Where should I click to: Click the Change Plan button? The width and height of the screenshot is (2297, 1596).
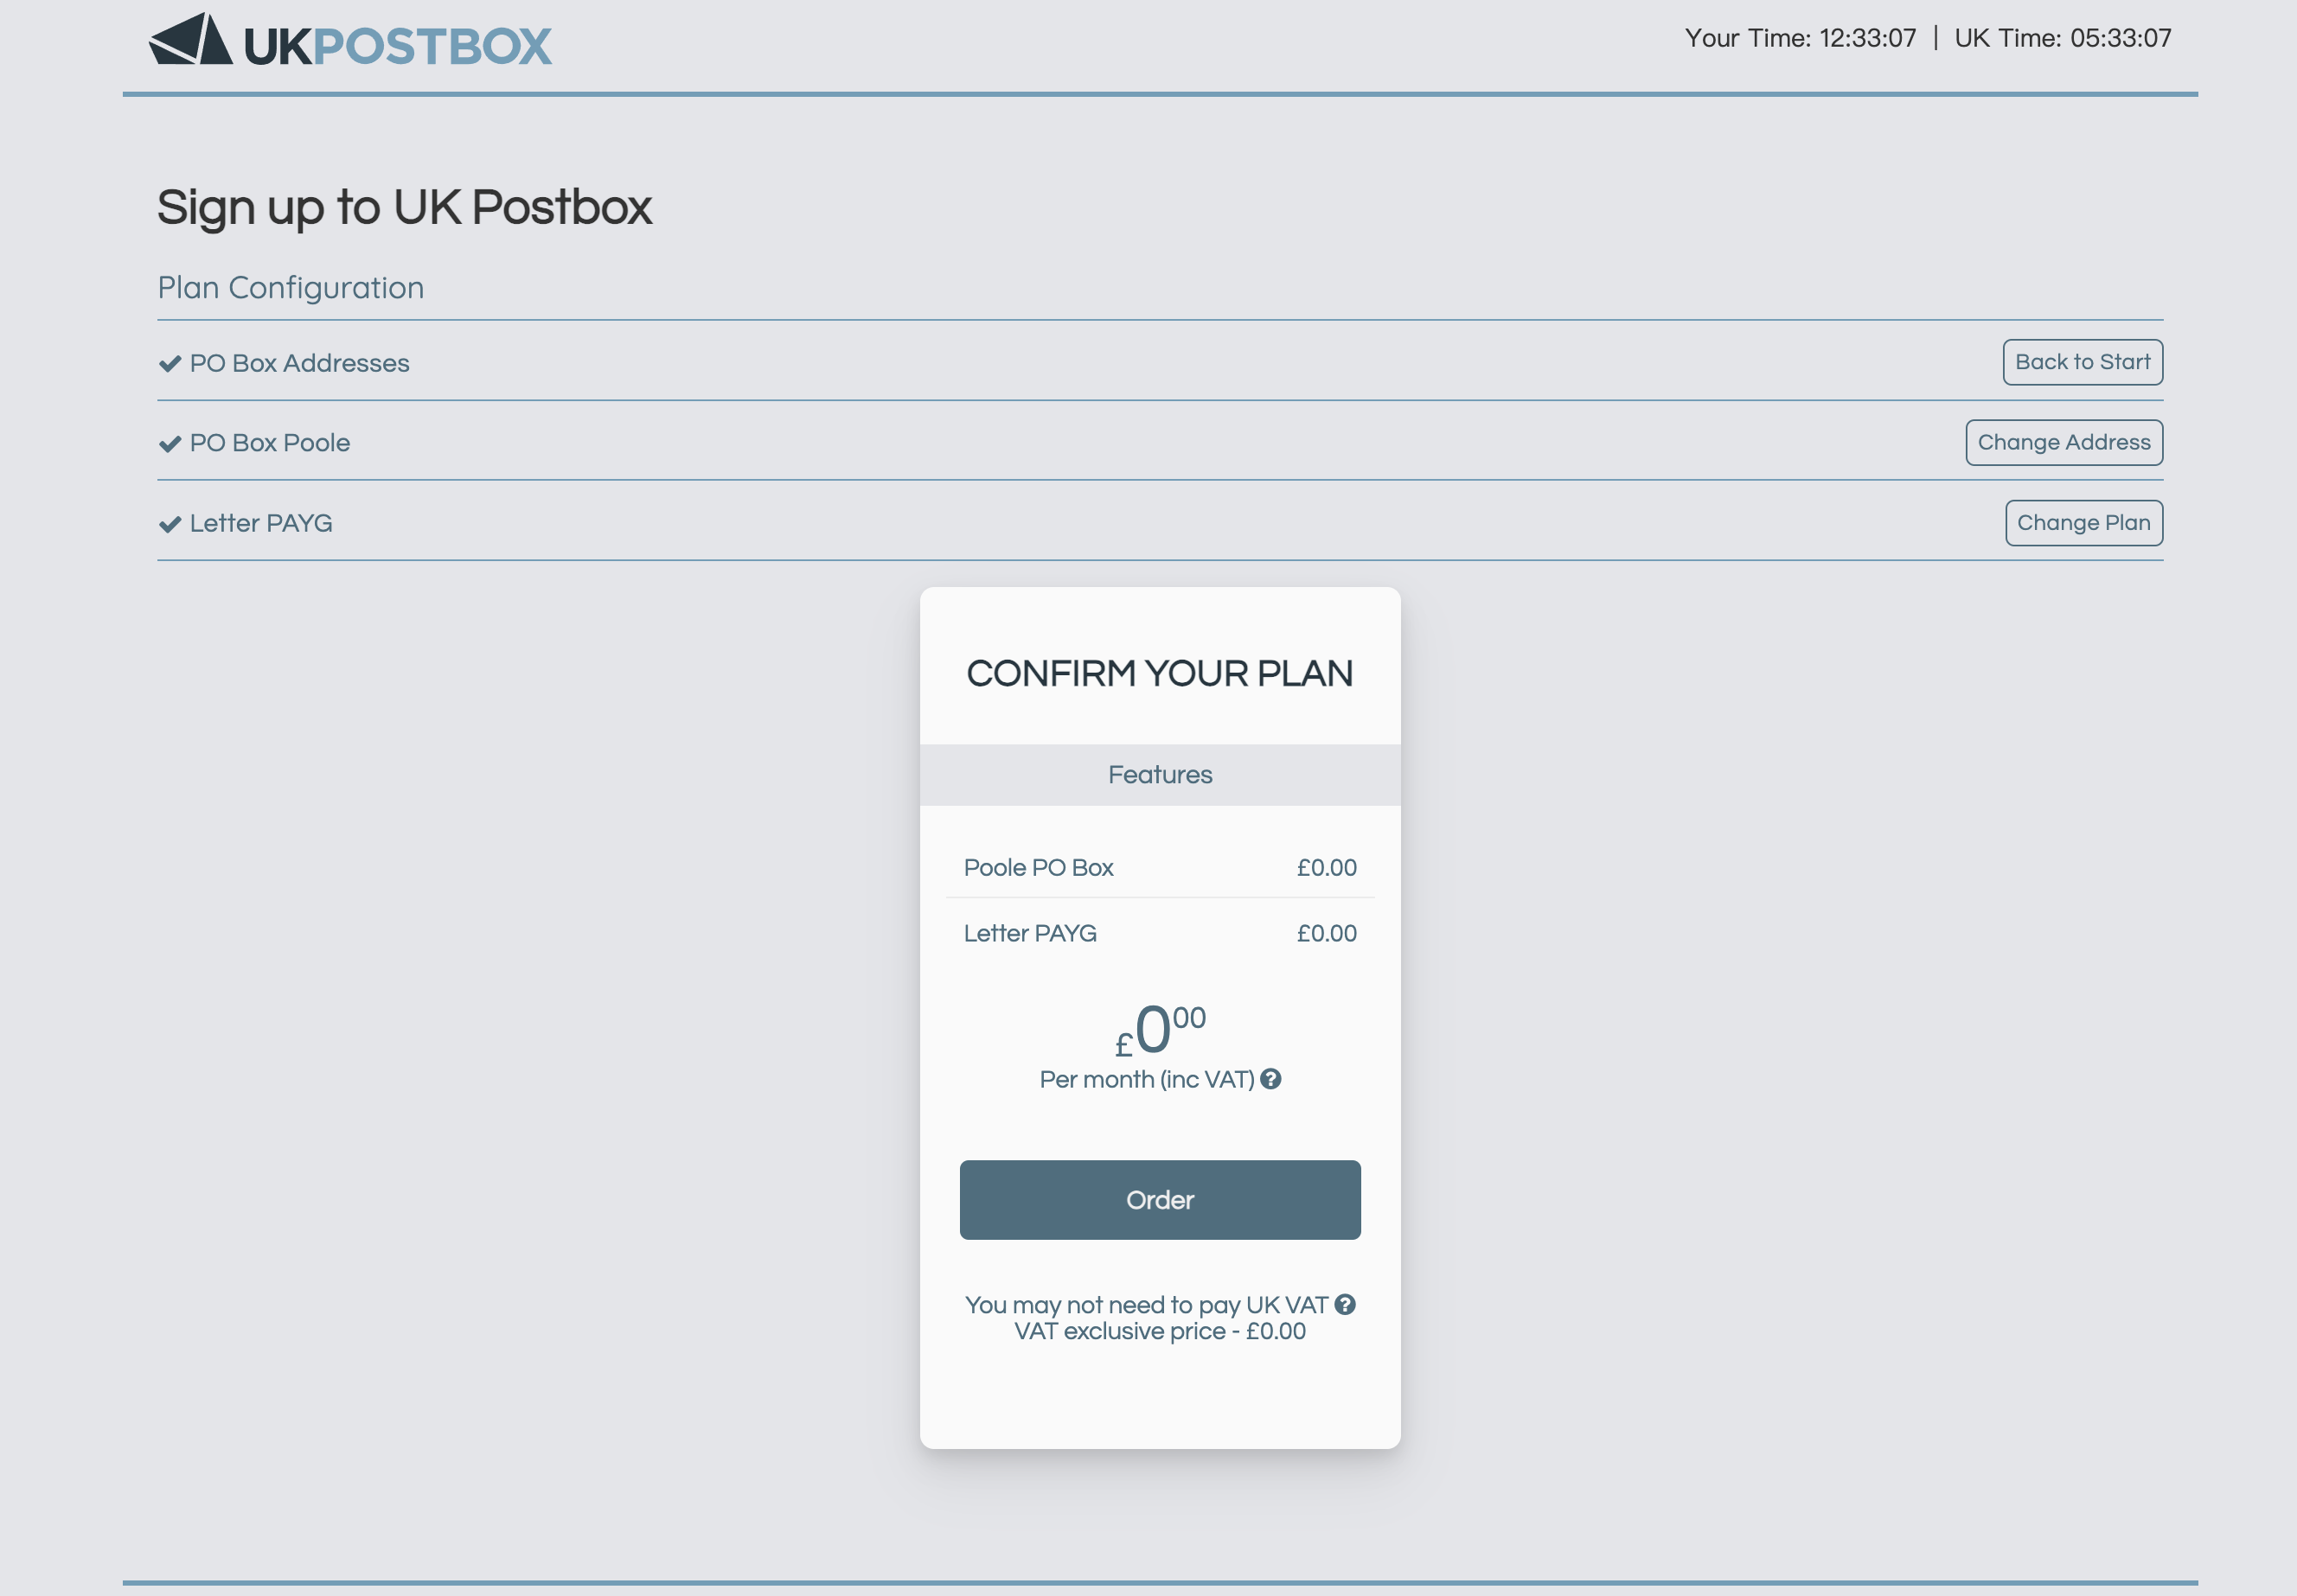(2084, 523)
